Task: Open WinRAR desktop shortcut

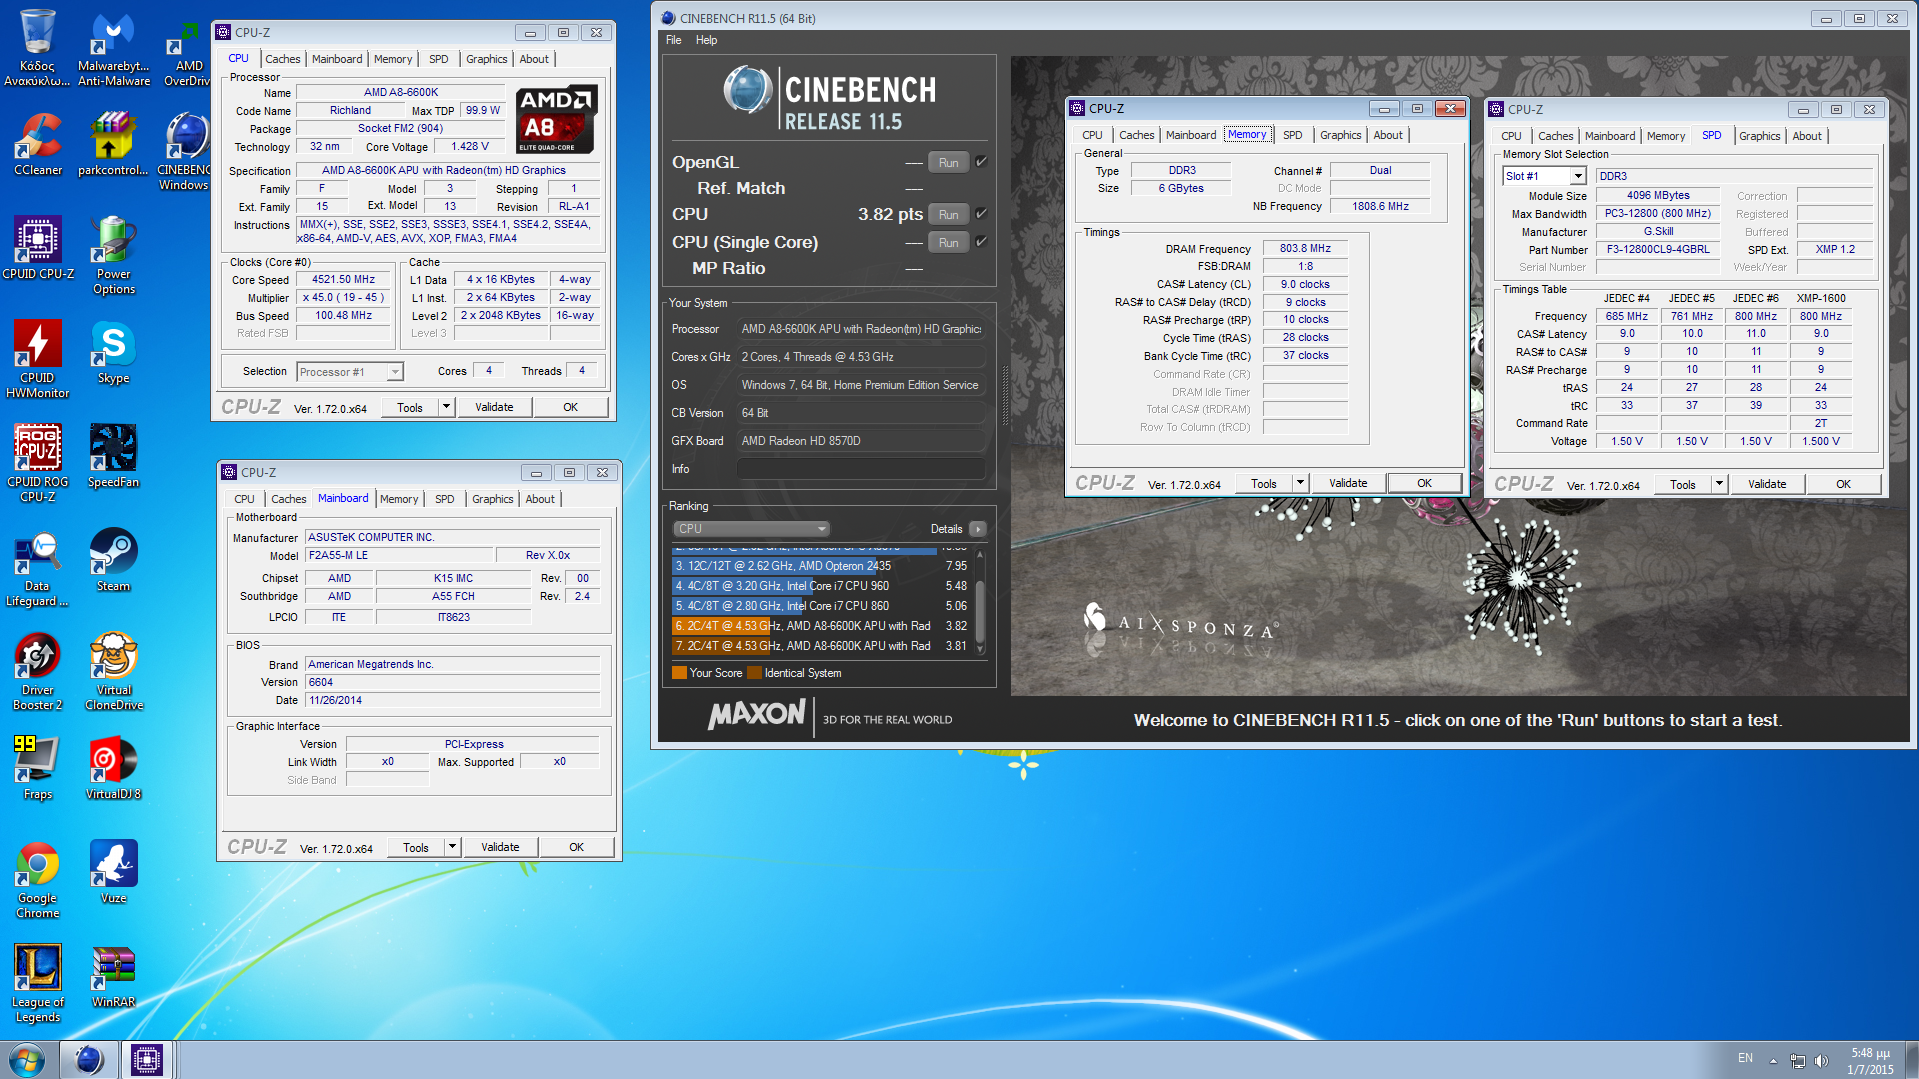Action: [113, 975]
